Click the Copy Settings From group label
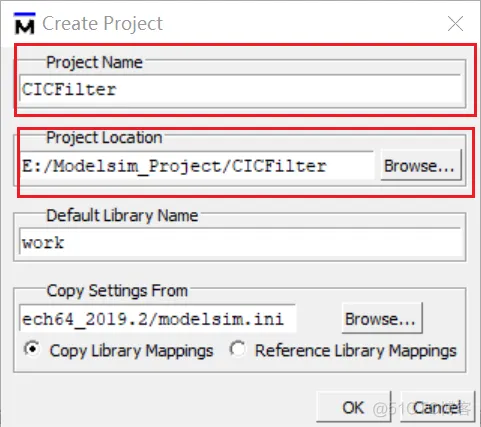 click(x=117, y=291)
